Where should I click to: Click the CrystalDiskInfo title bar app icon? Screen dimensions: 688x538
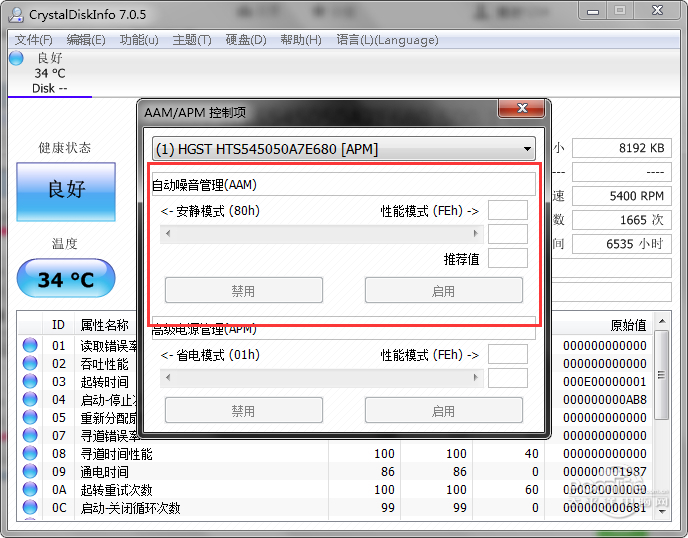tap(16, 14)
